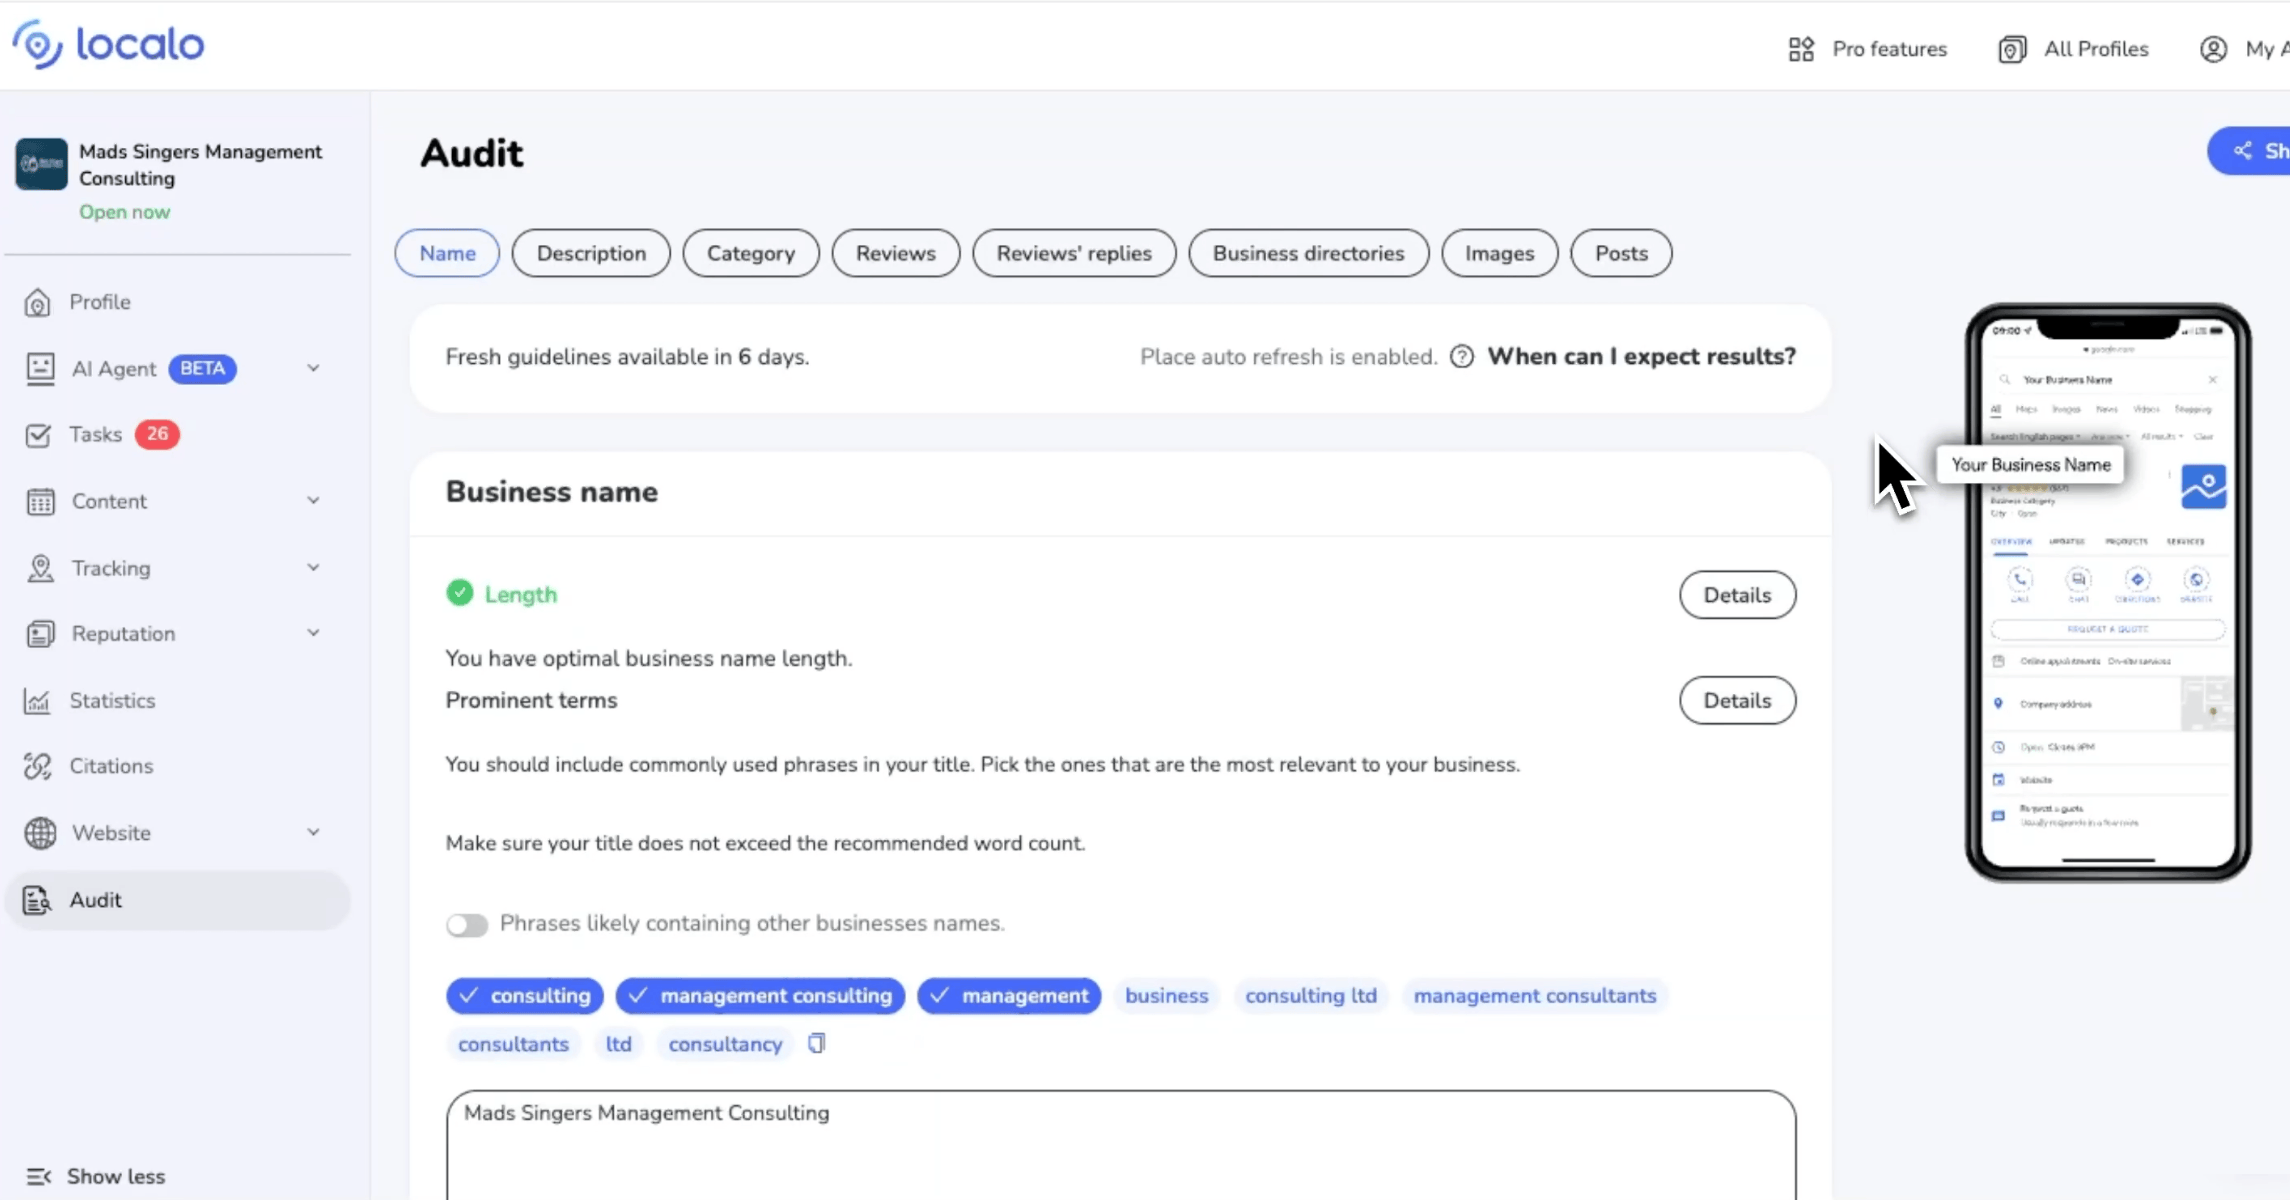Open the Citations sidebar icon
This screenshot has height=1200, width=2290.
[40, 766]
